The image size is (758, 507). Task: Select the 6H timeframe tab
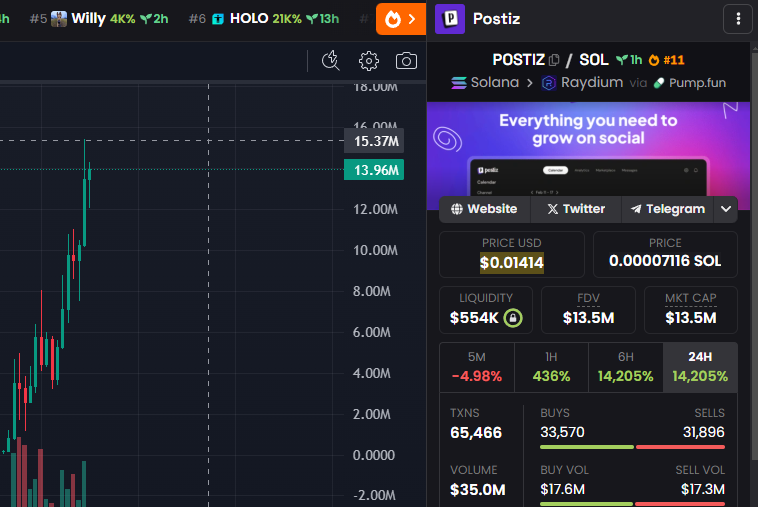(626, 367)
